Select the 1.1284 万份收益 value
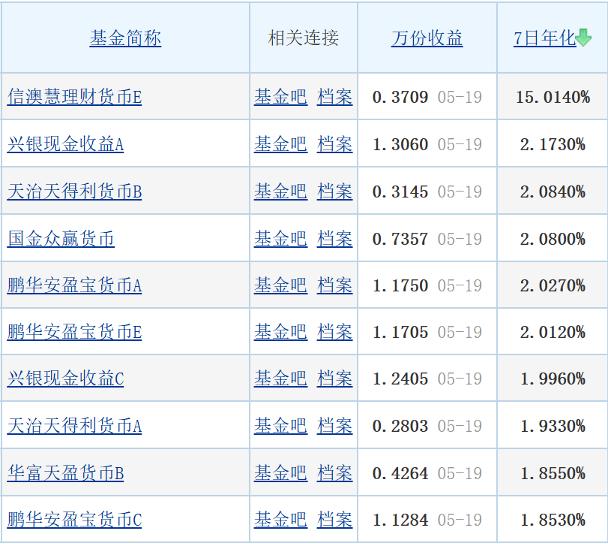The width and height of the screenshot is (608, 544). 400,520
